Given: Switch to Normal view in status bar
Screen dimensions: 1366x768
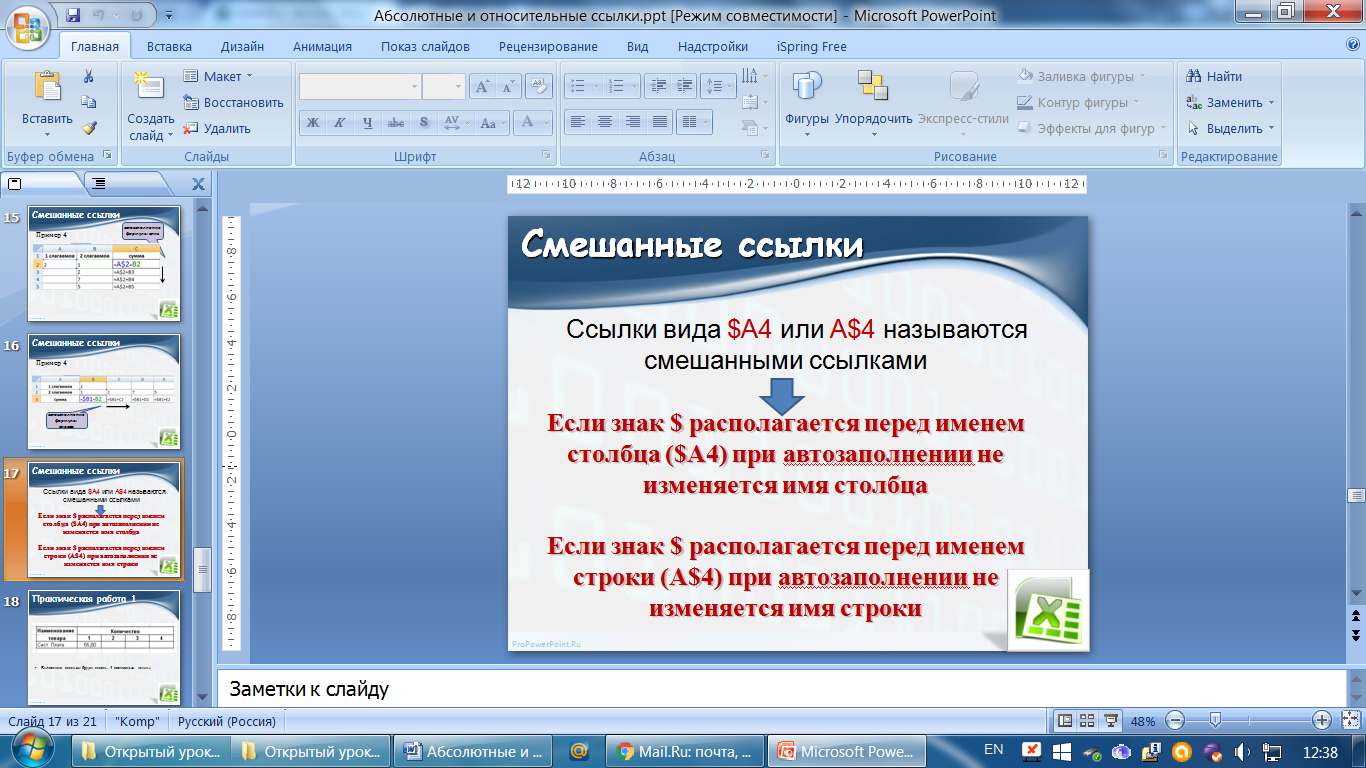Looking at the screenshot, I should coord(1065,721).
